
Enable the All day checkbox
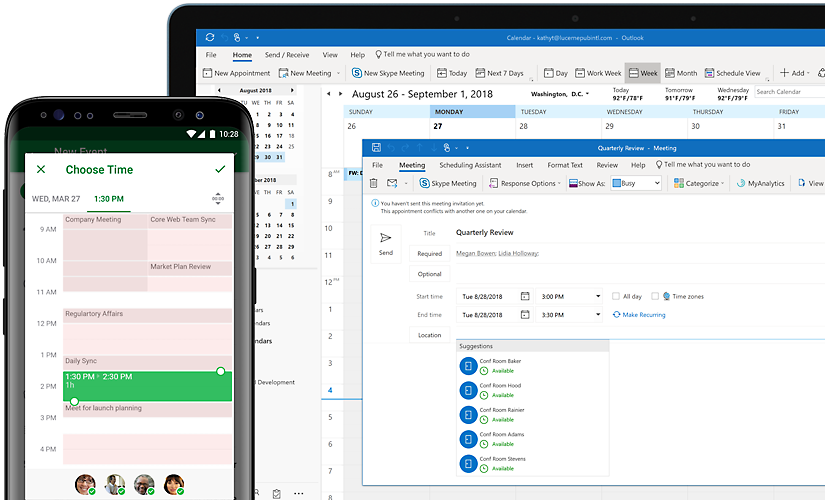(614, 296)
